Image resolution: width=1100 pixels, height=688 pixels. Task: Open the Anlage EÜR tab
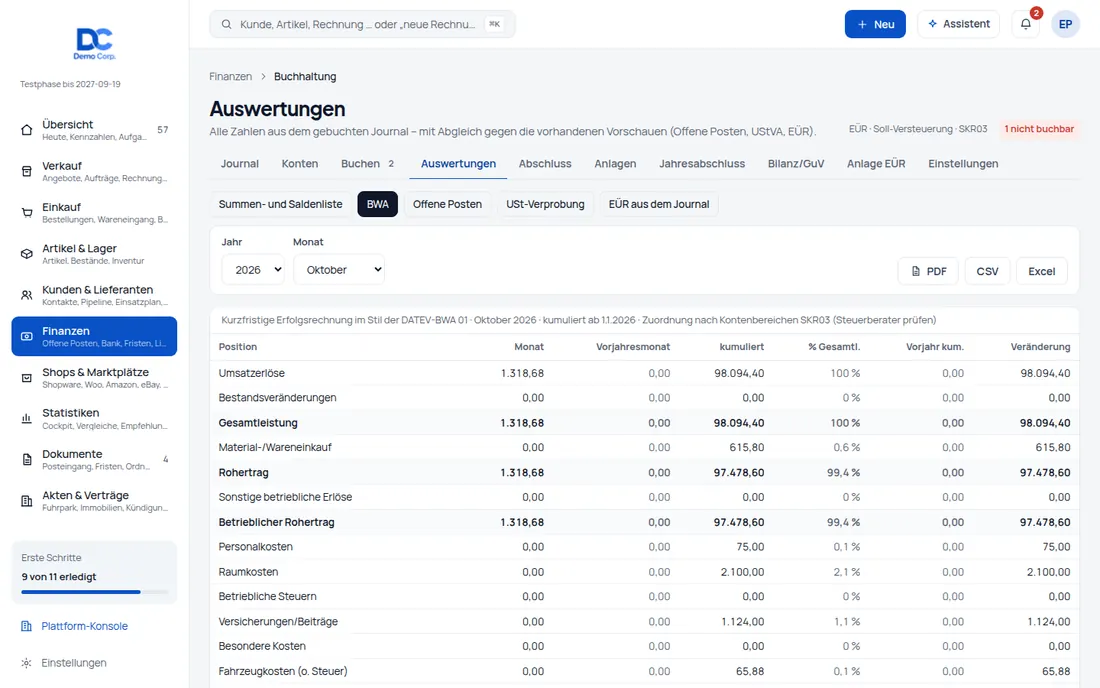pos(876,163)
